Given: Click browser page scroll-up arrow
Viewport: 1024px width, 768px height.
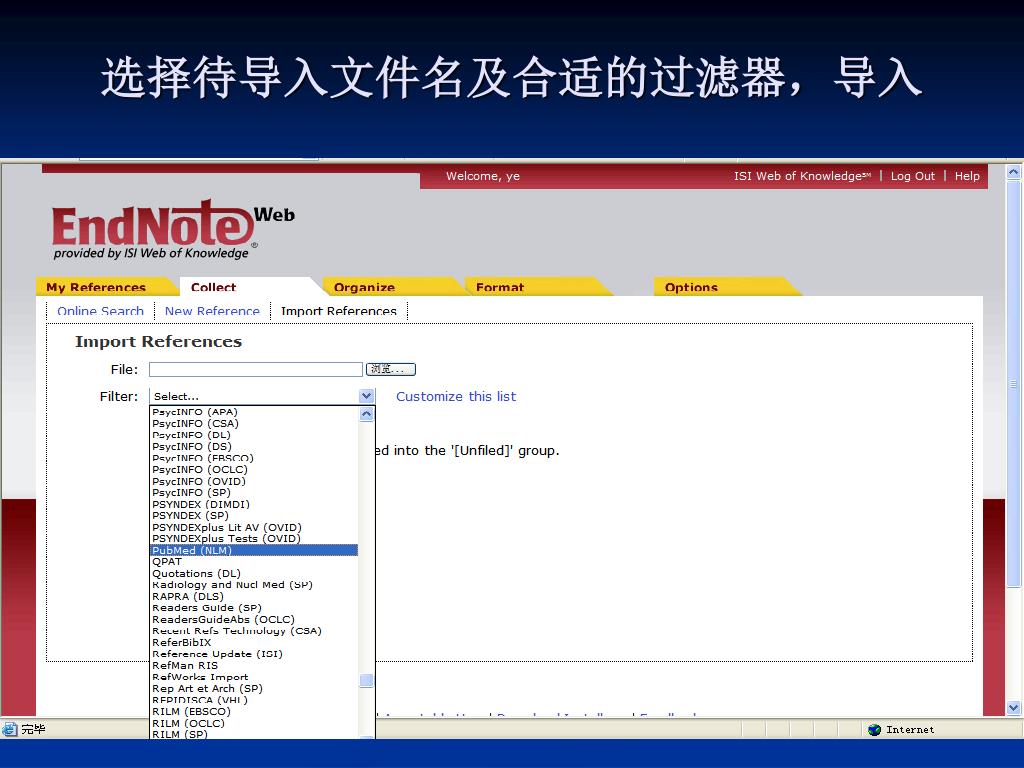Looking at the screenshot, I should click(x=1014, y=172).
